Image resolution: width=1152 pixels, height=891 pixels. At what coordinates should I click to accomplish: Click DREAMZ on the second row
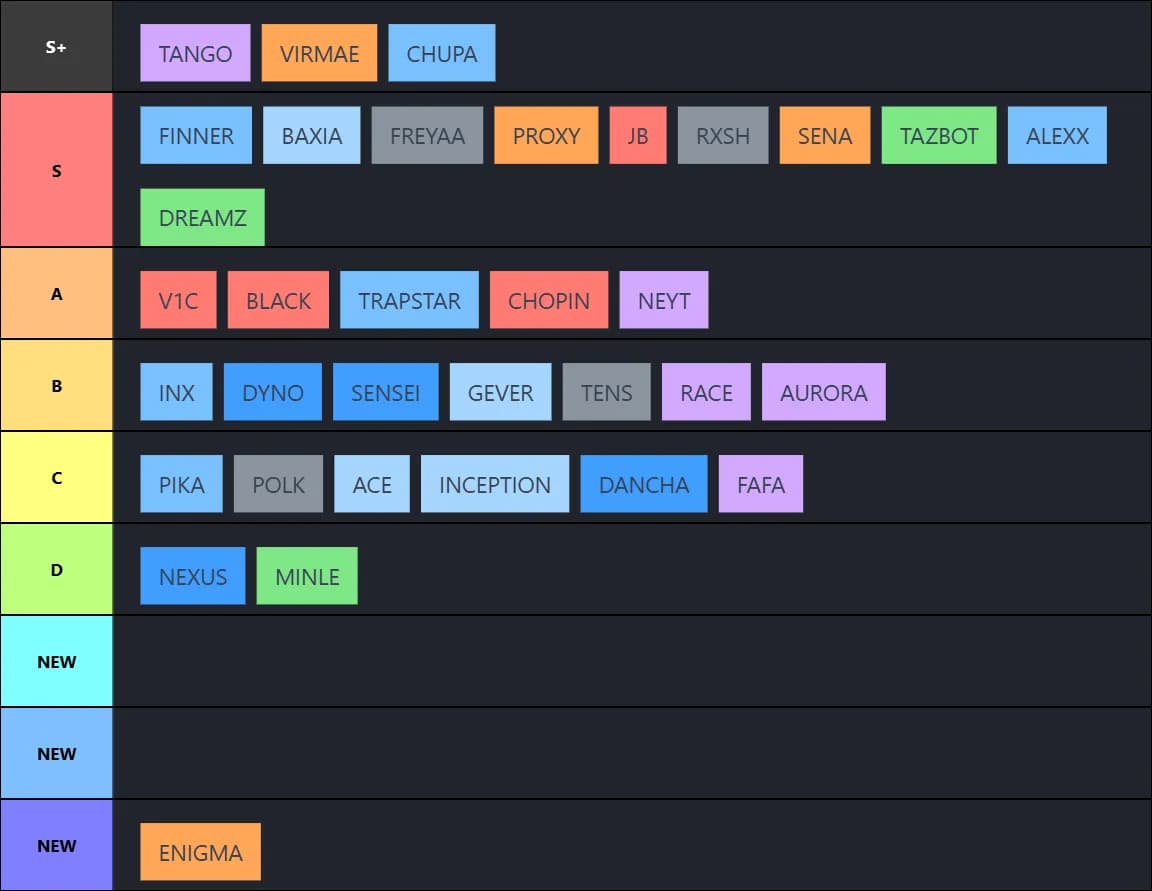pyautogui.click(x=202, y=216)
